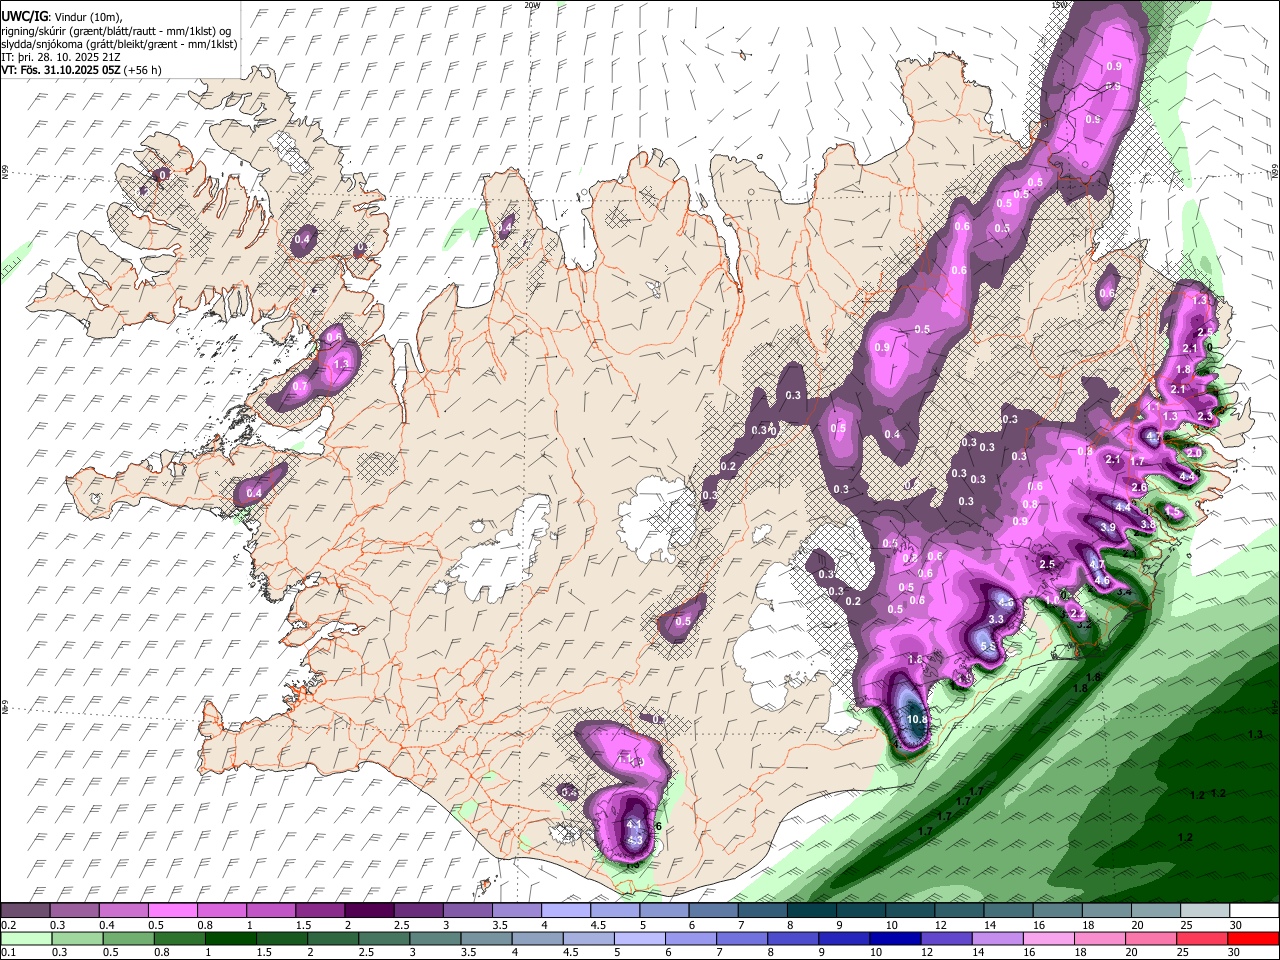Click the '0.1' label on the rain scale
Screen dimensions: 1280x960
click(x=8, y=952)
